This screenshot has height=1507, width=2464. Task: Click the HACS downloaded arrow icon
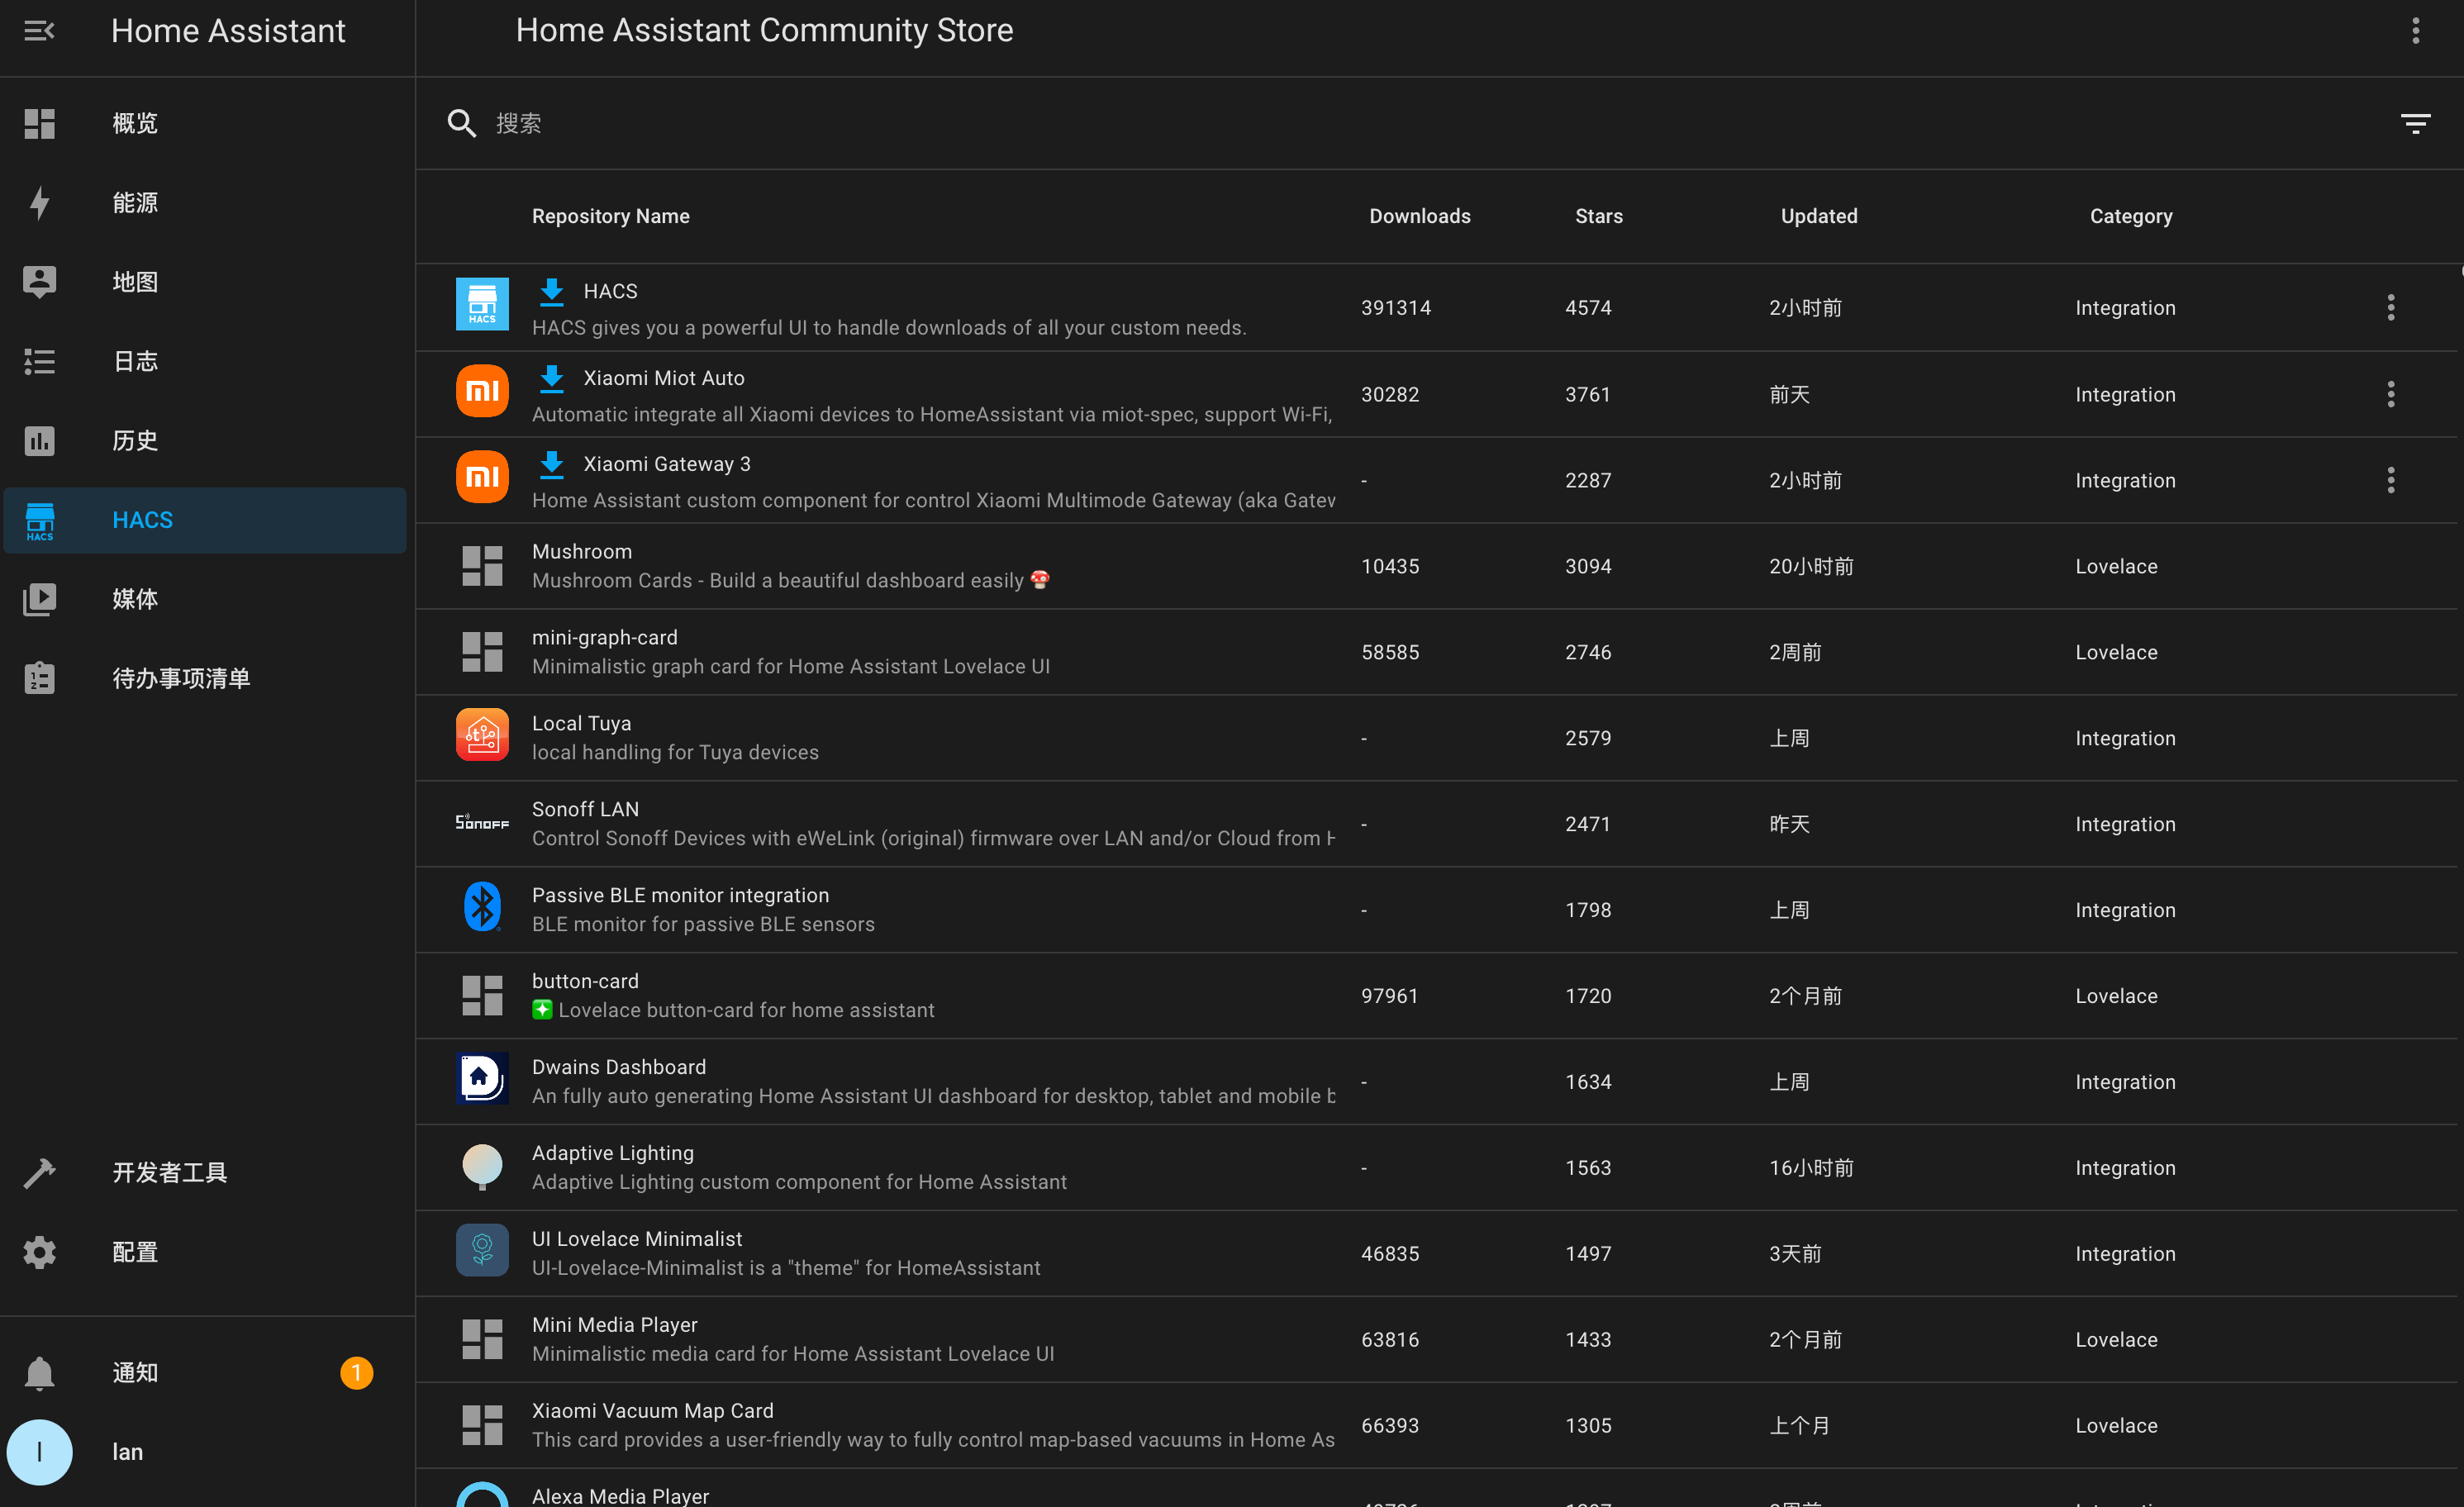551,292
